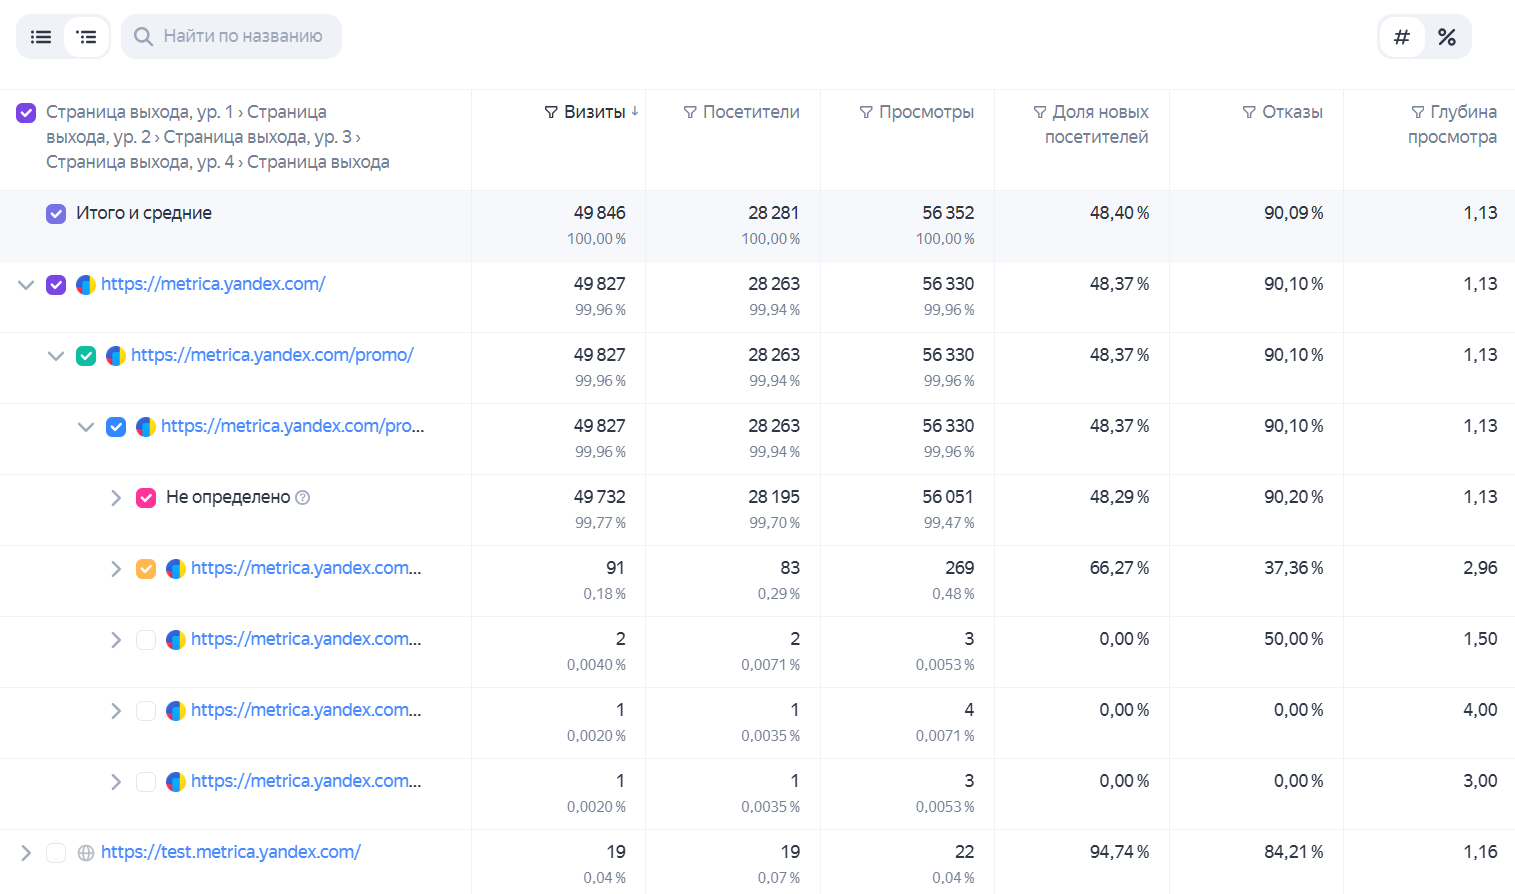Open https://test.metrica.yandex.com/ link
This screenshot has height=894, width=1515.
coord(231,852)
